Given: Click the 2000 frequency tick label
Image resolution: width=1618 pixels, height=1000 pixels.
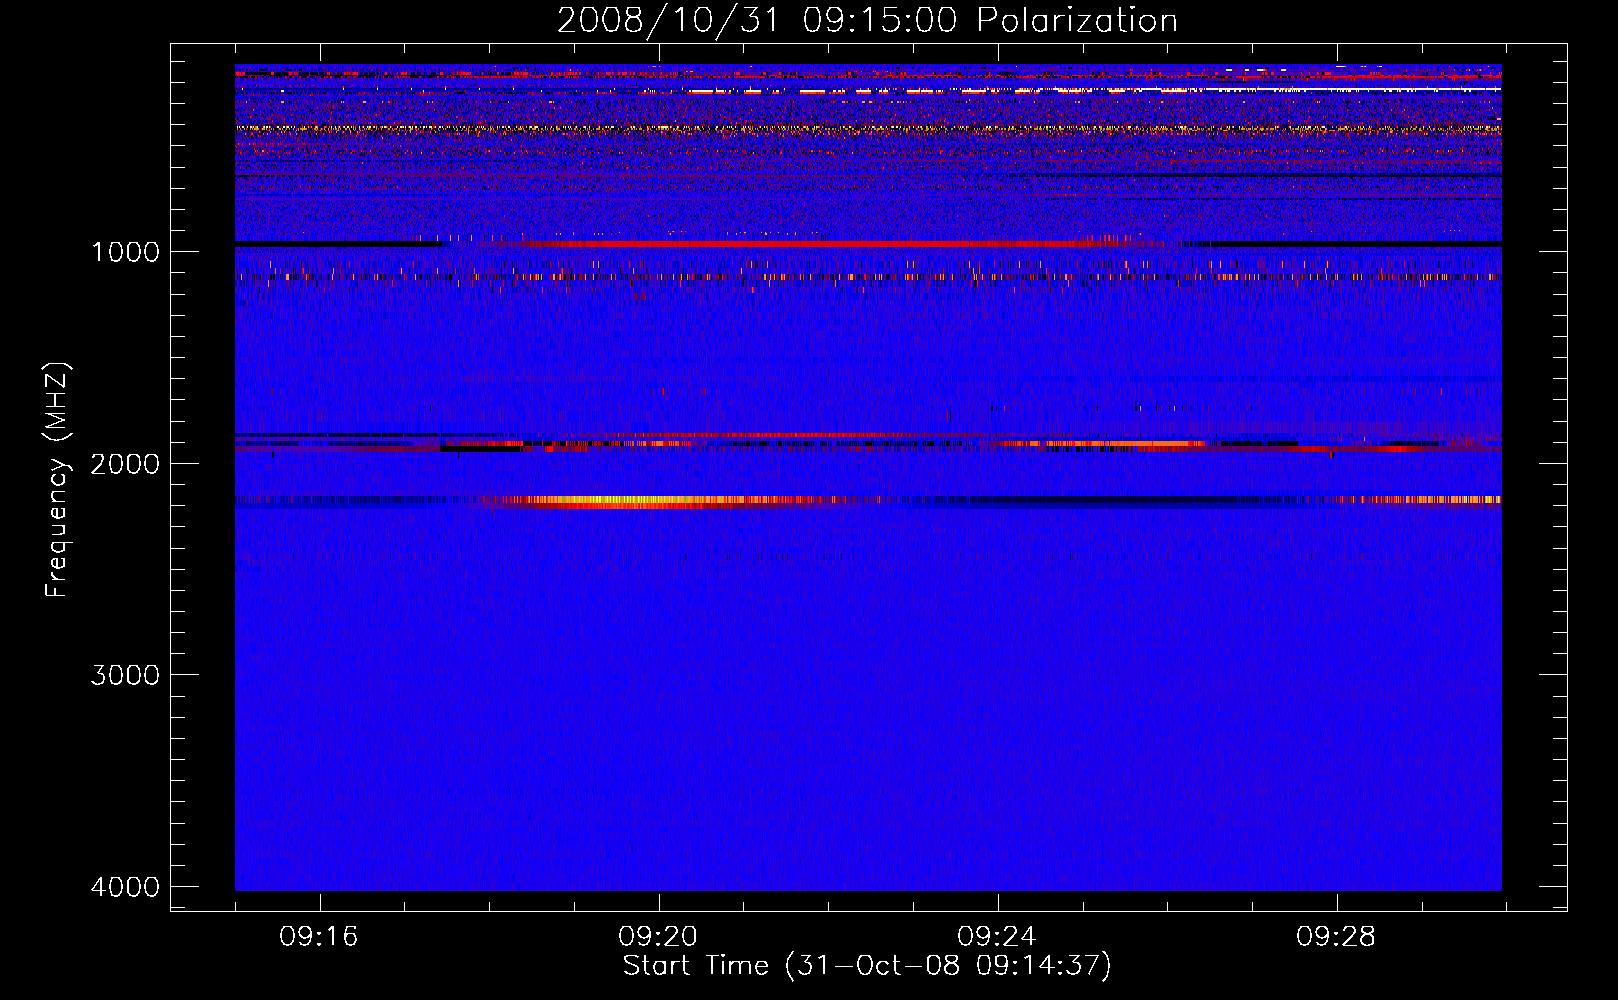Looking at the screenshot, I should click(x=125, y=464).
